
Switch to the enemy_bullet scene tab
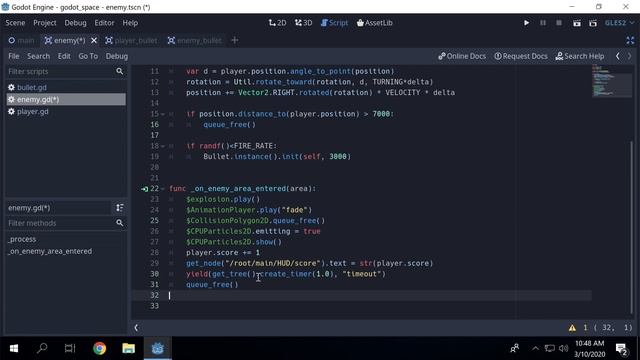tap(194, 40)
